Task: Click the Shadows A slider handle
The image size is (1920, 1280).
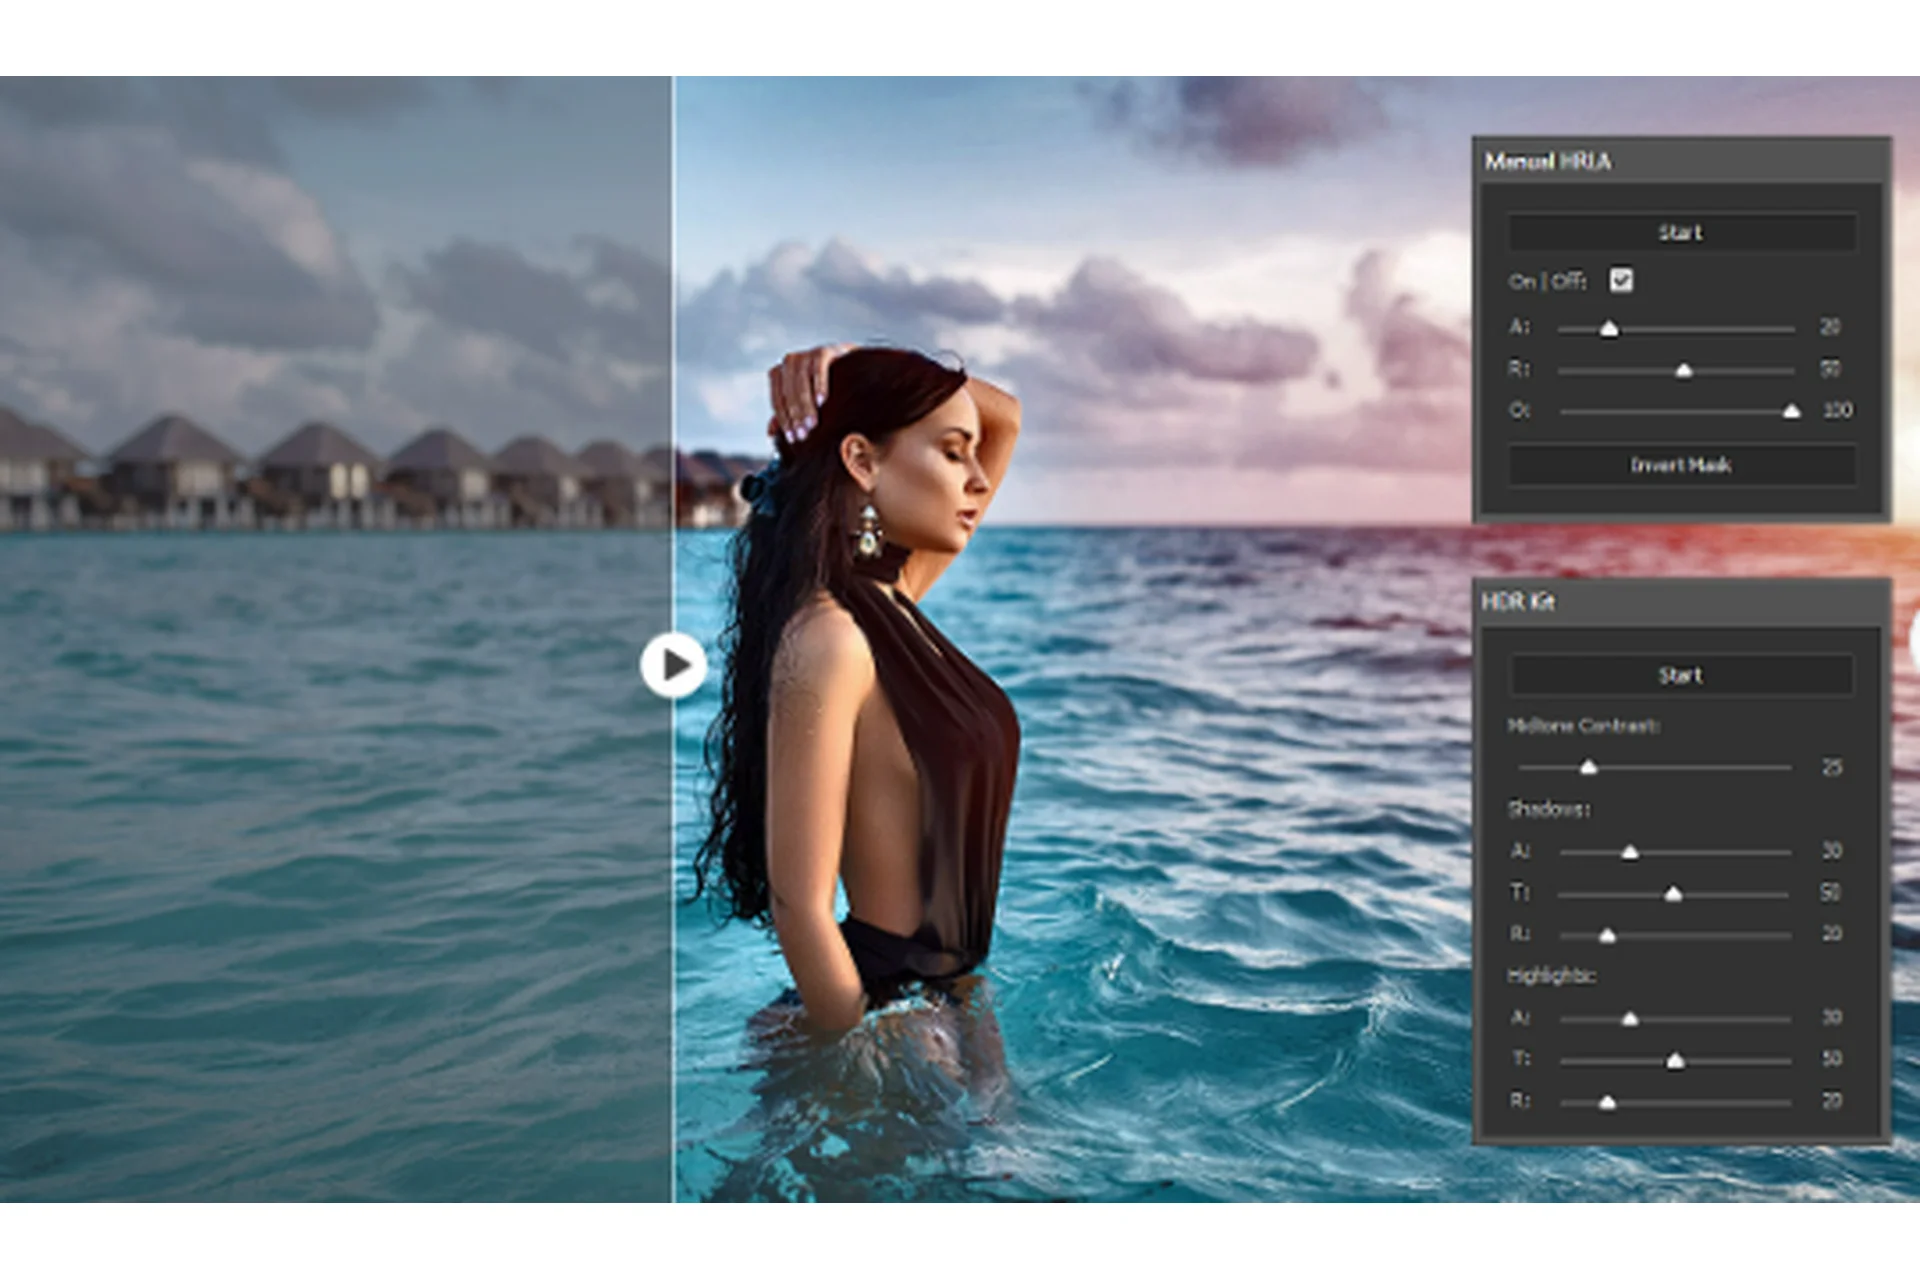Action: tap(1631, 852)
